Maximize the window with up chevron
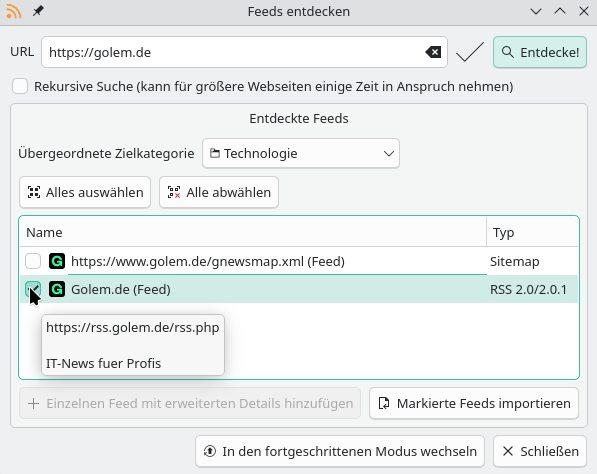 coord(560,11)
